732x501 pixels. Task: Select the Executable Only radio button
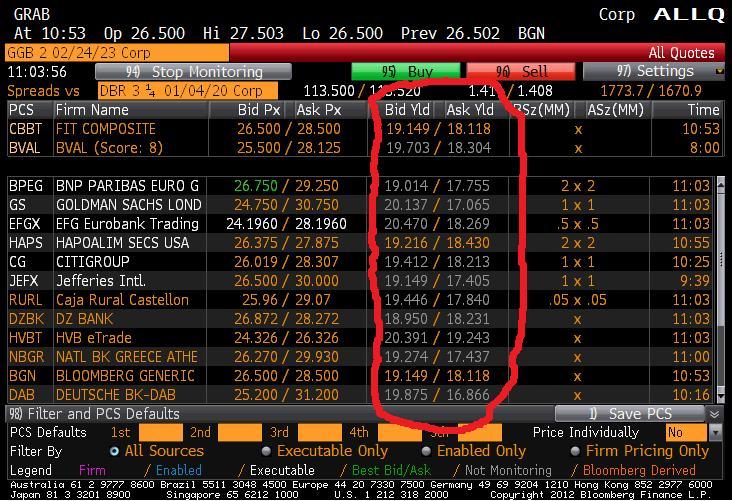point(266,451)
